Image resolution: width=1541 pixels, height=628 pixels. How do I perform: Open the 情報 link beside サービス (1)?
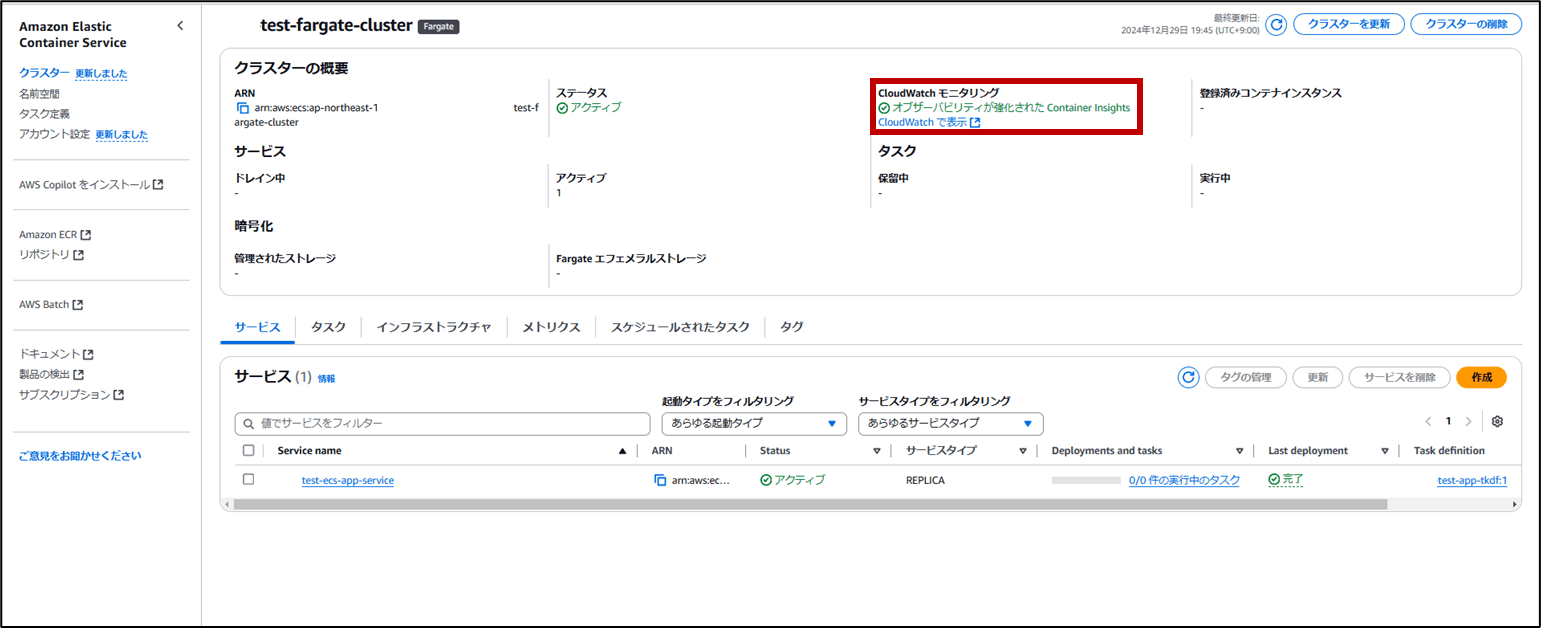327,379
